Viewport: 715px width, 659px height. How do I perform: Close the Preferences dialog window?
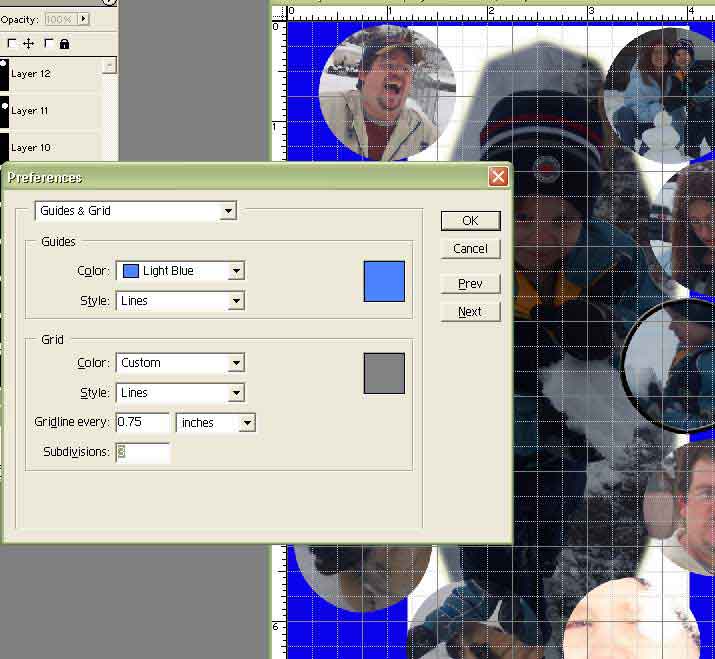coord(498,176)
